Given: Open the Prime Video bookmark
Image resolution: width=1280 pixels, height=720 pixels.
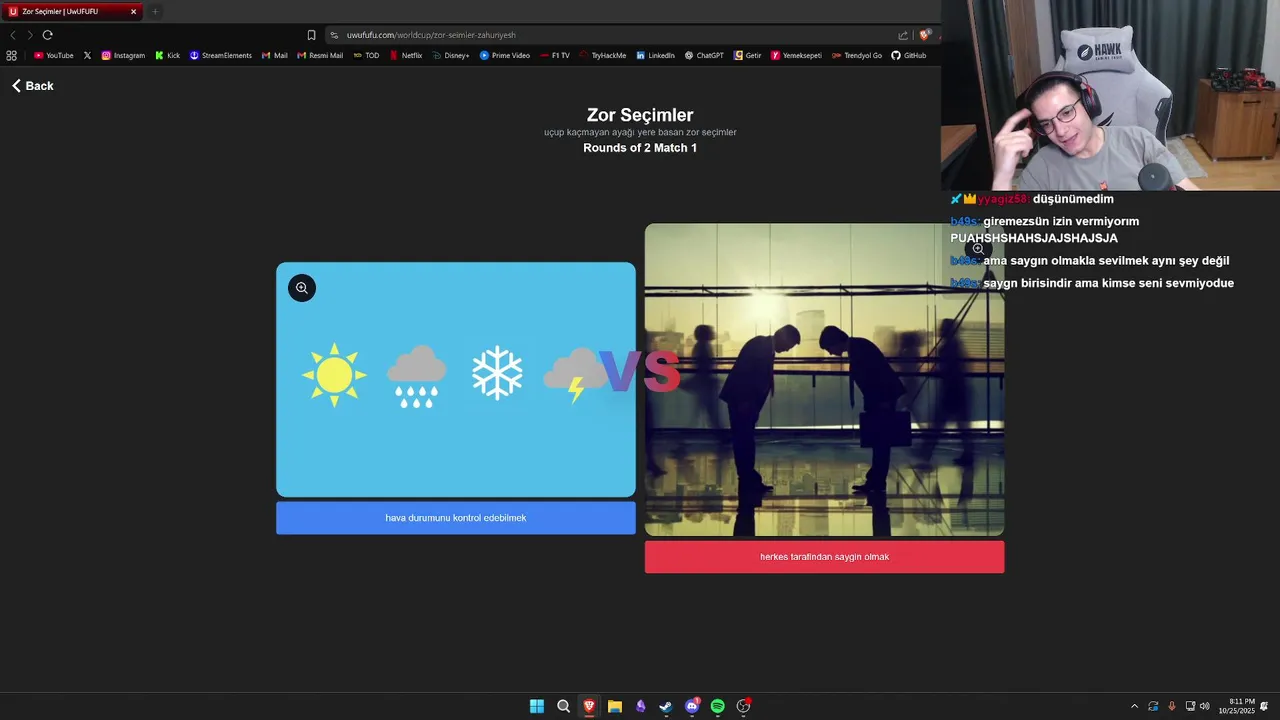Looking at the screenshot, I should [505, 56].
